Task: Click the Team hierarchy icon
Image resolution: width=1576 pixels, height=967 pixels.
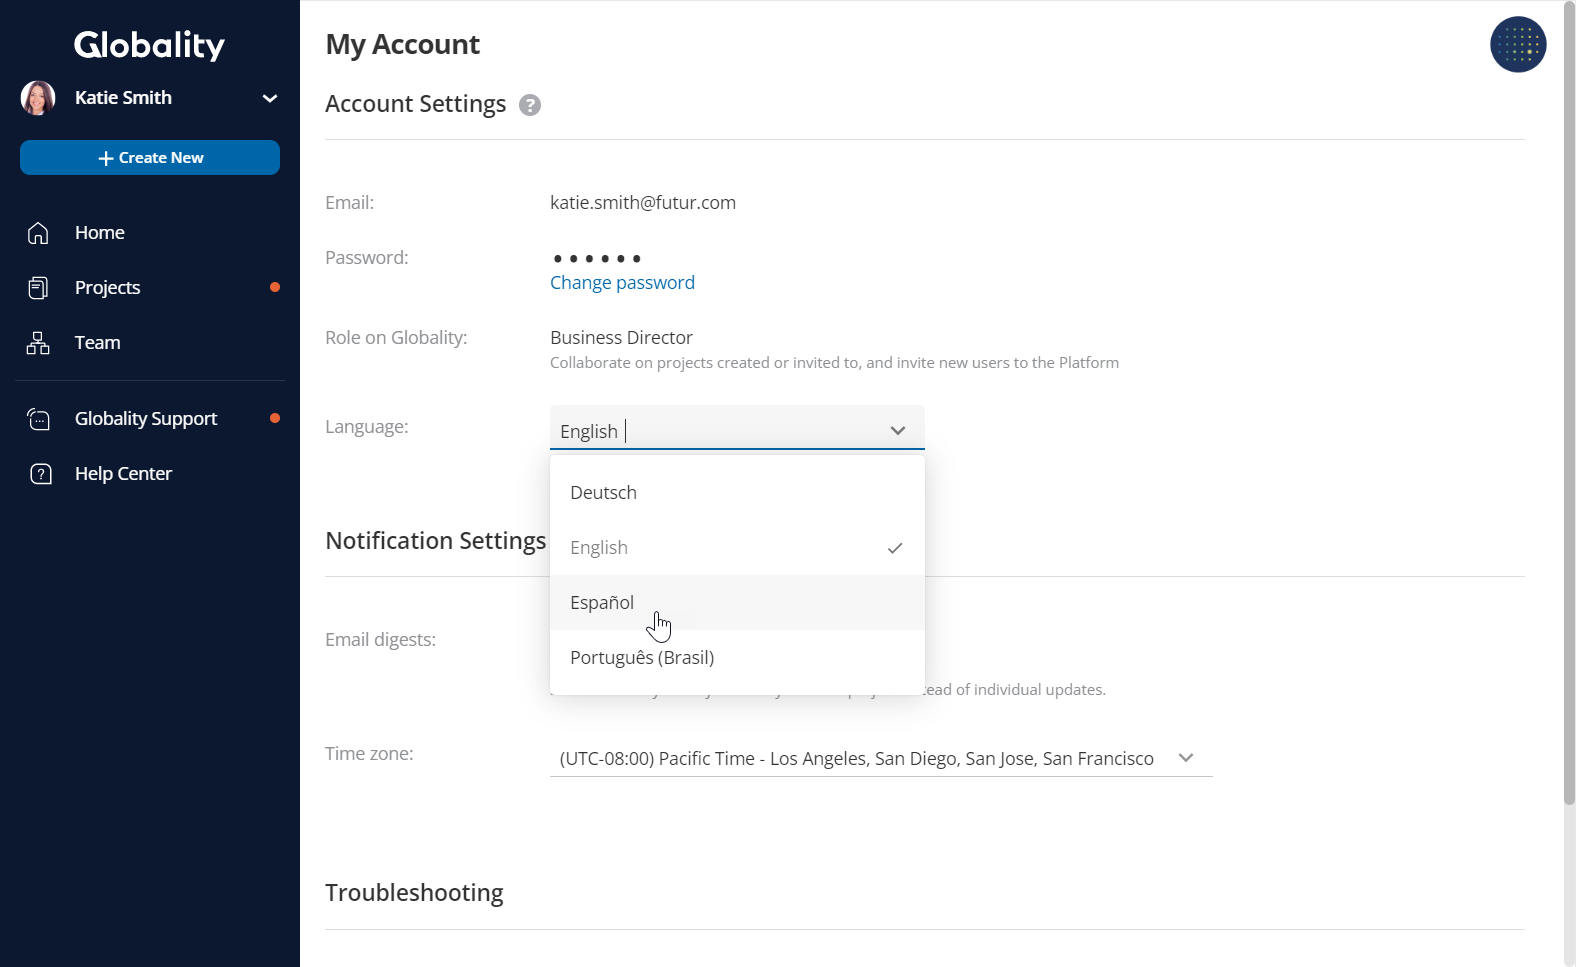Action: pyautogui.click(x=38, y=343)
